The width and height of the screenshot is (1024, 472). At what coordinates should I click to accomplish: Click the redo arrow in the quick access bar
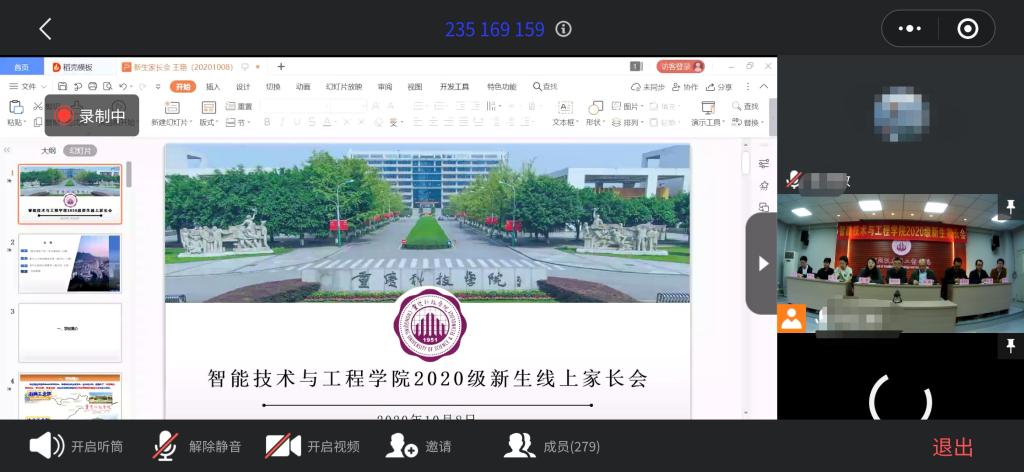(140, 86)
